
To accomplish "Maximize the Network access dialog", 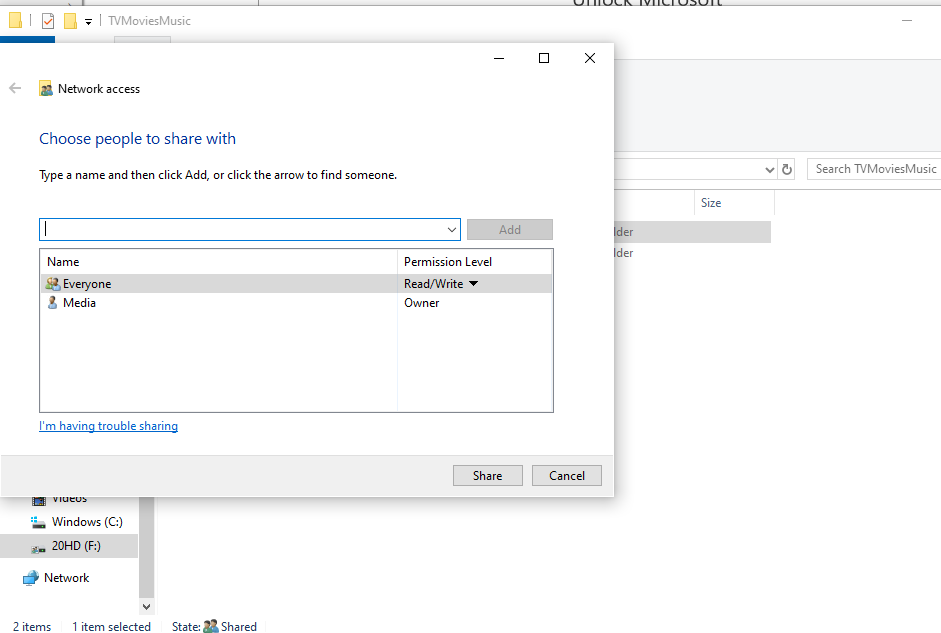I will click(x=544, y=58).
